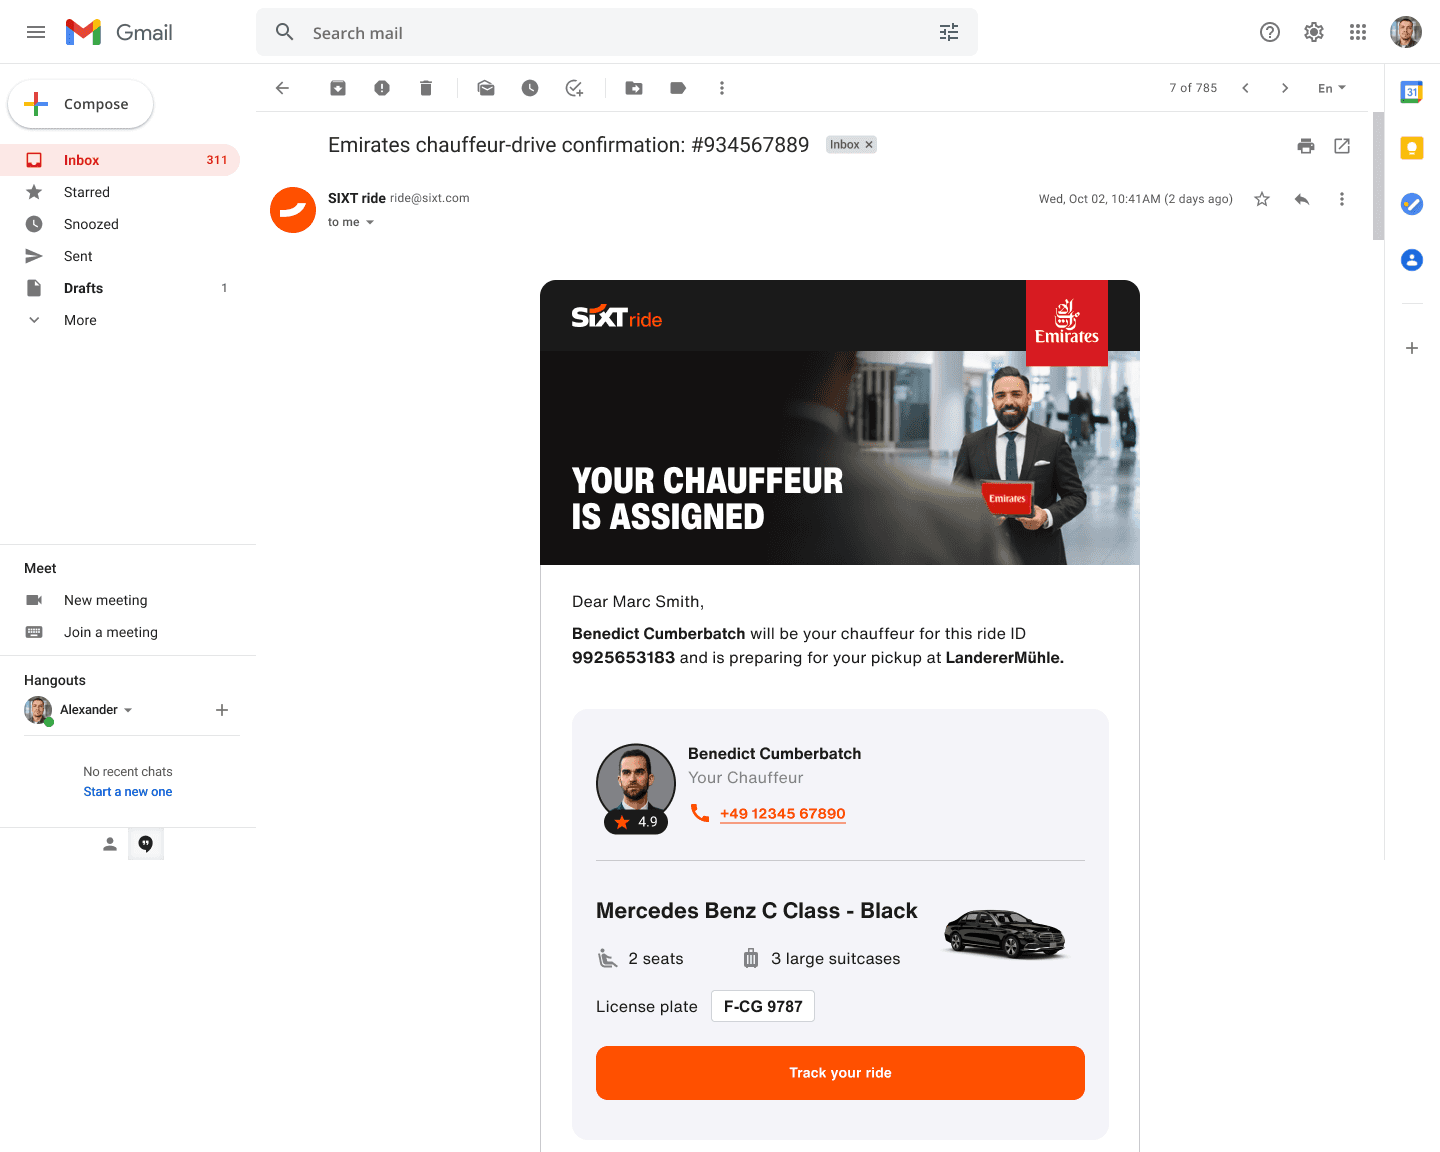1440x1152 pixels.
Task: Print the email with the printer icon
Action: point(1306,146)
